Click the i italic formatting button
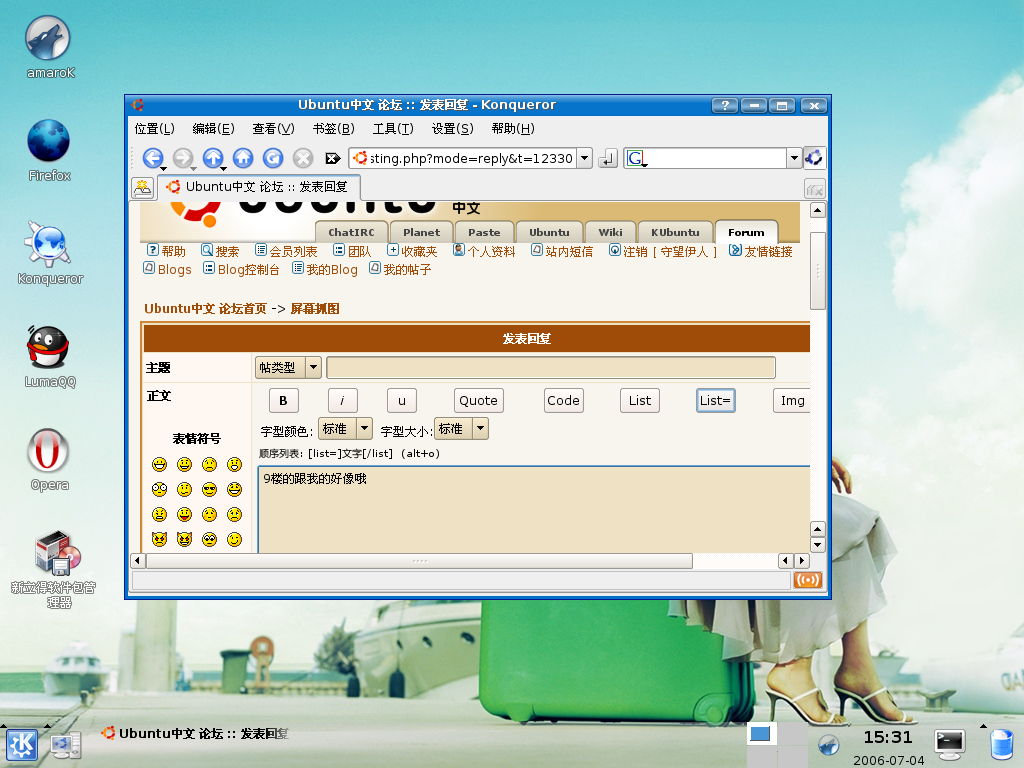This screenshot has width=1024, height=768. (342, 400)
